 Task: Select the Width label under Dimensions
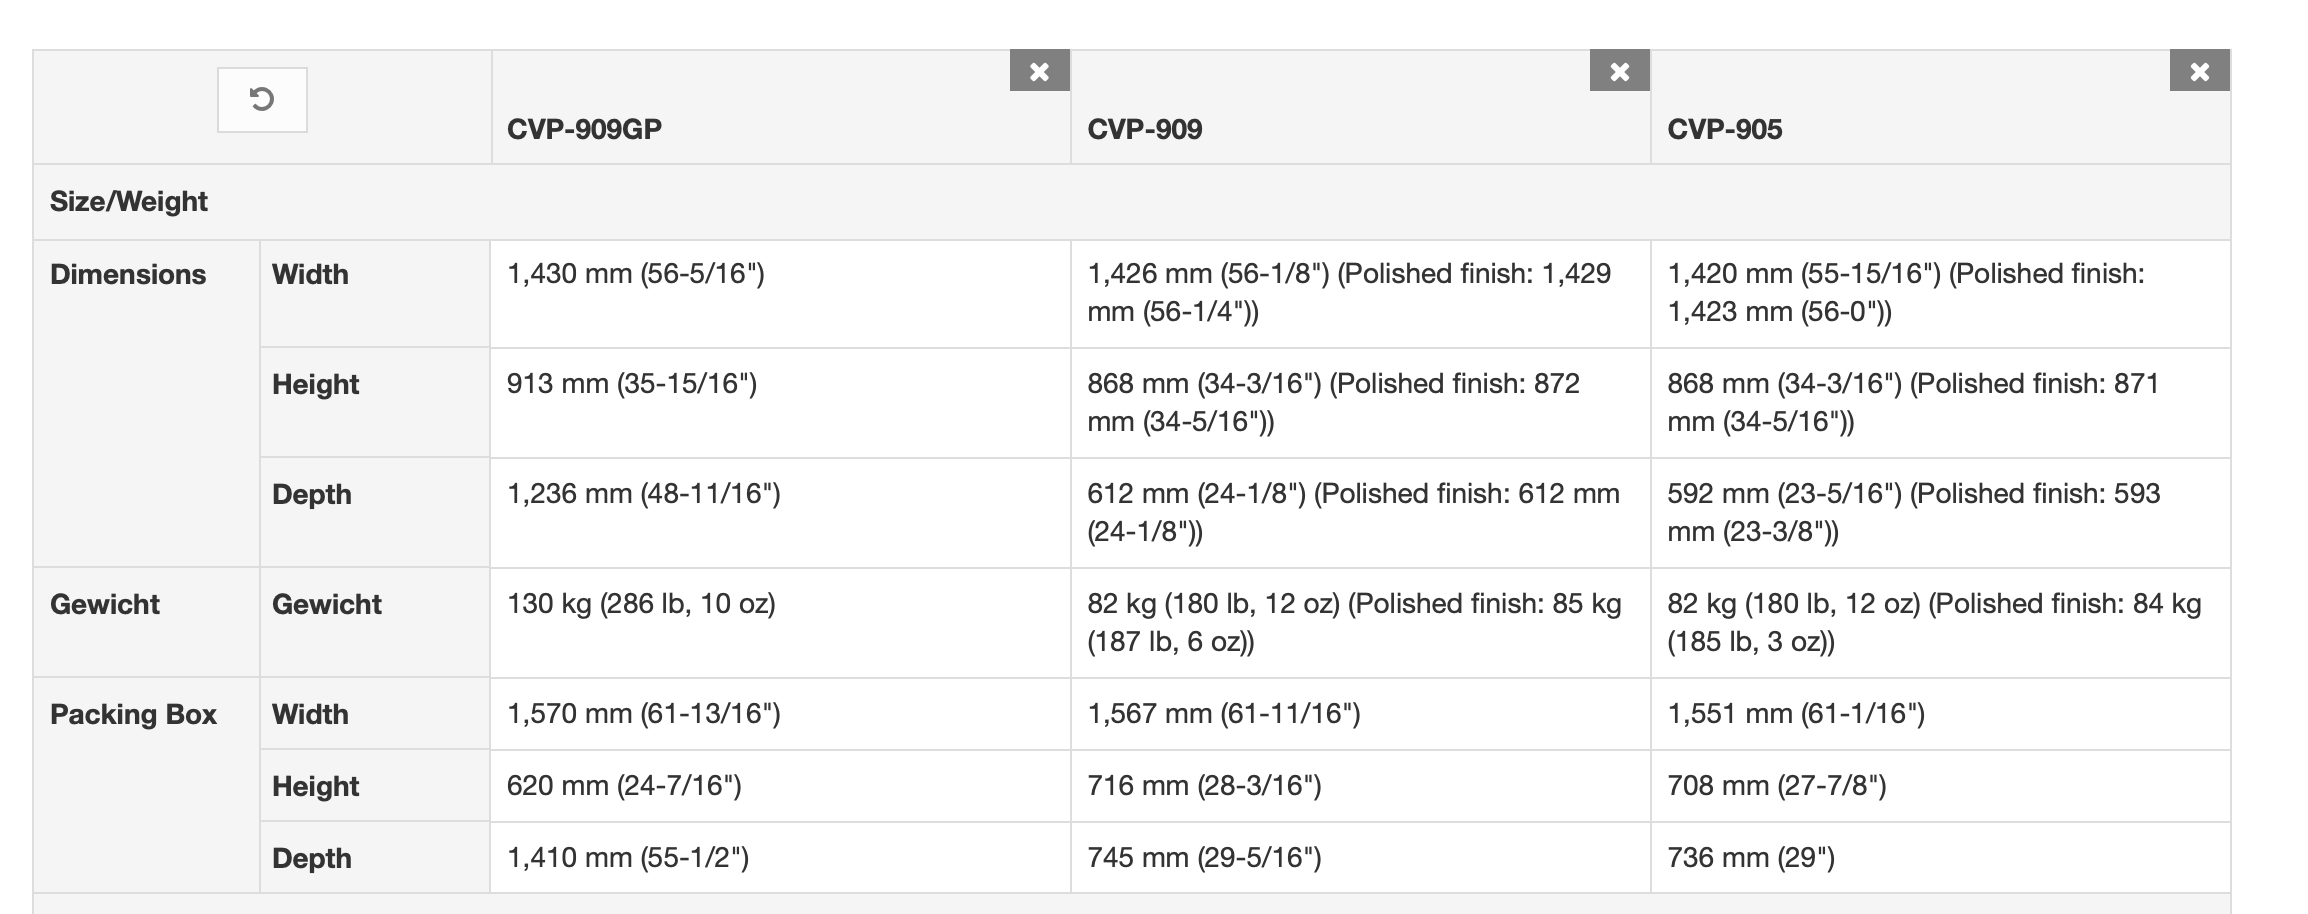coord(310,274)
